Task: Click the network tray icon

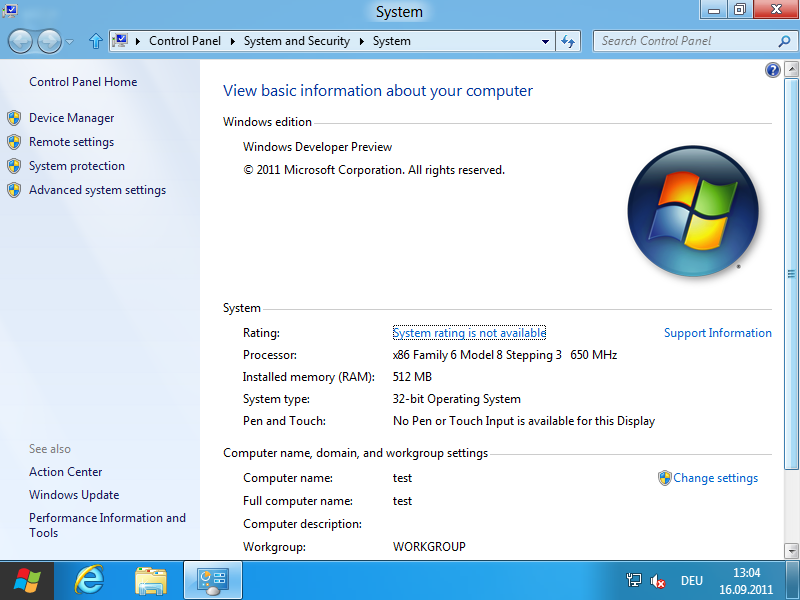Action: [633, 580]
